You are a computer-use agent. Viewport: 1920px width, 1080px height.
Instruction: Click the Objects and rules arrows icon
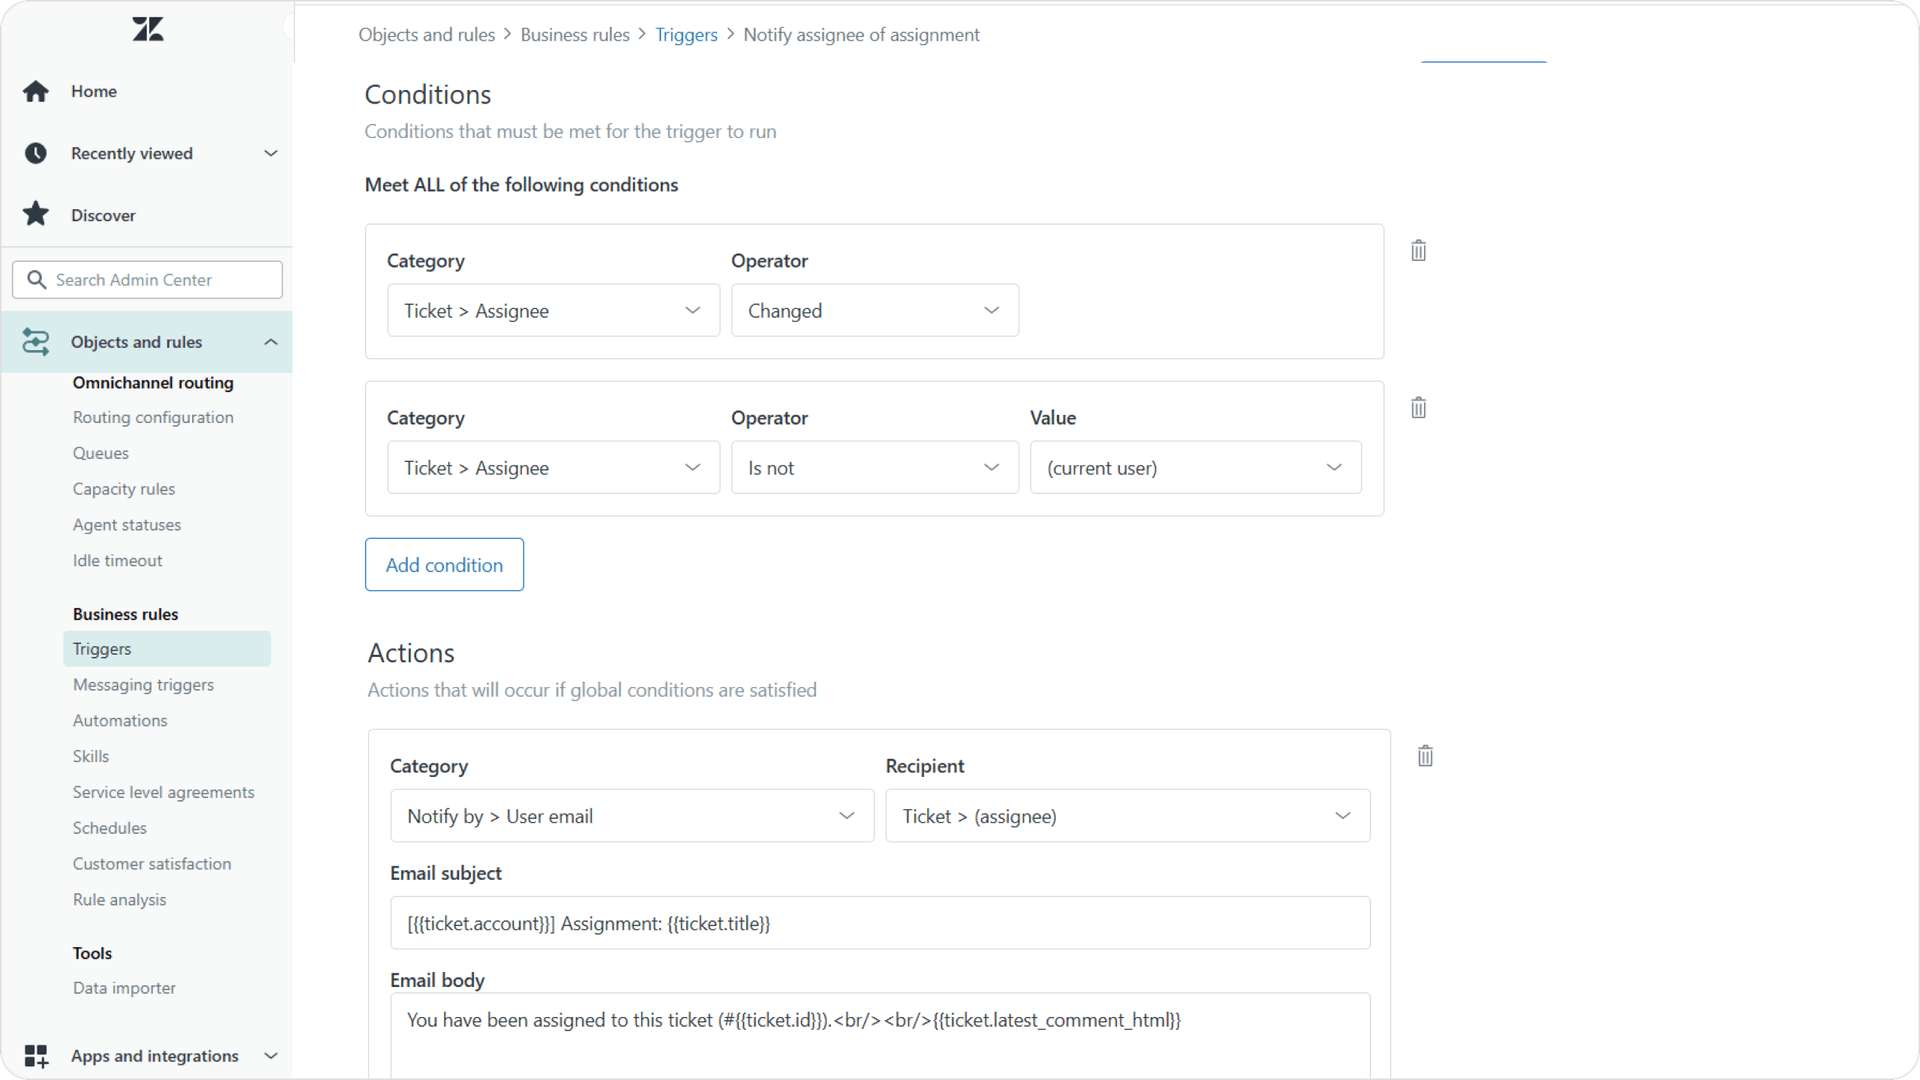point(36,342)
